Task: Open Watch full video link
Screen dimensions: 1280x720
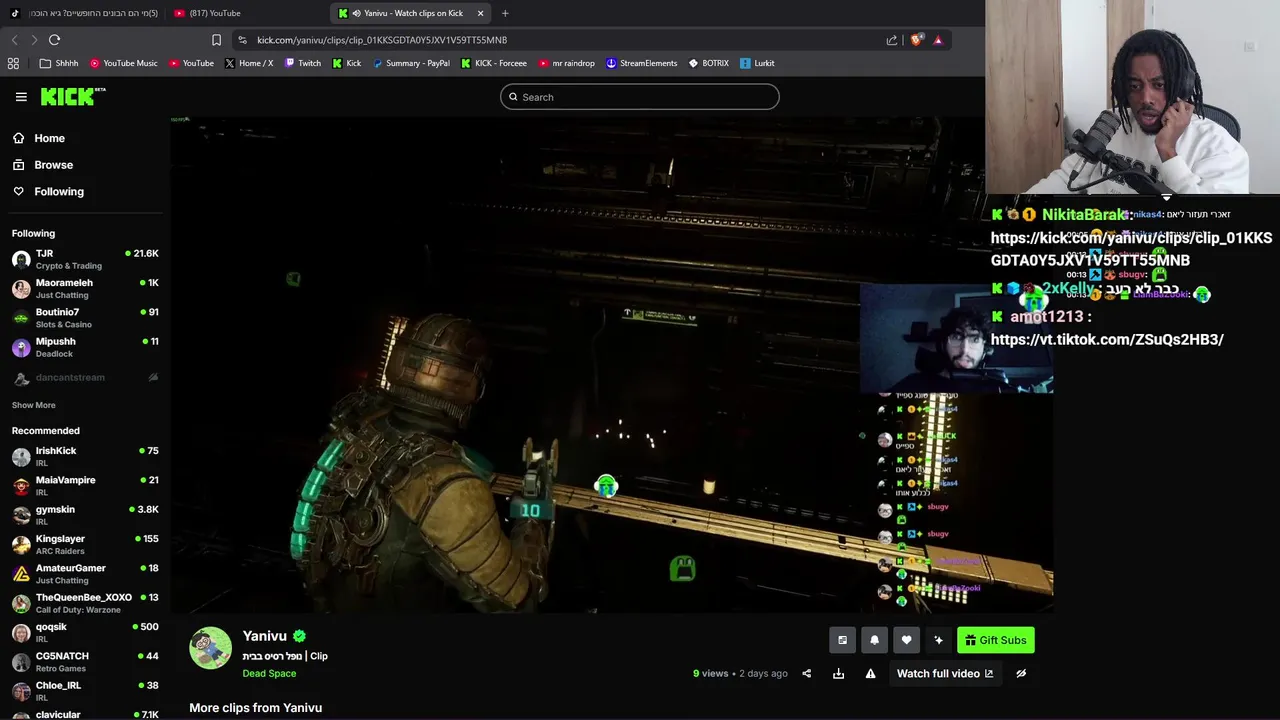Action: pos(945,673)
